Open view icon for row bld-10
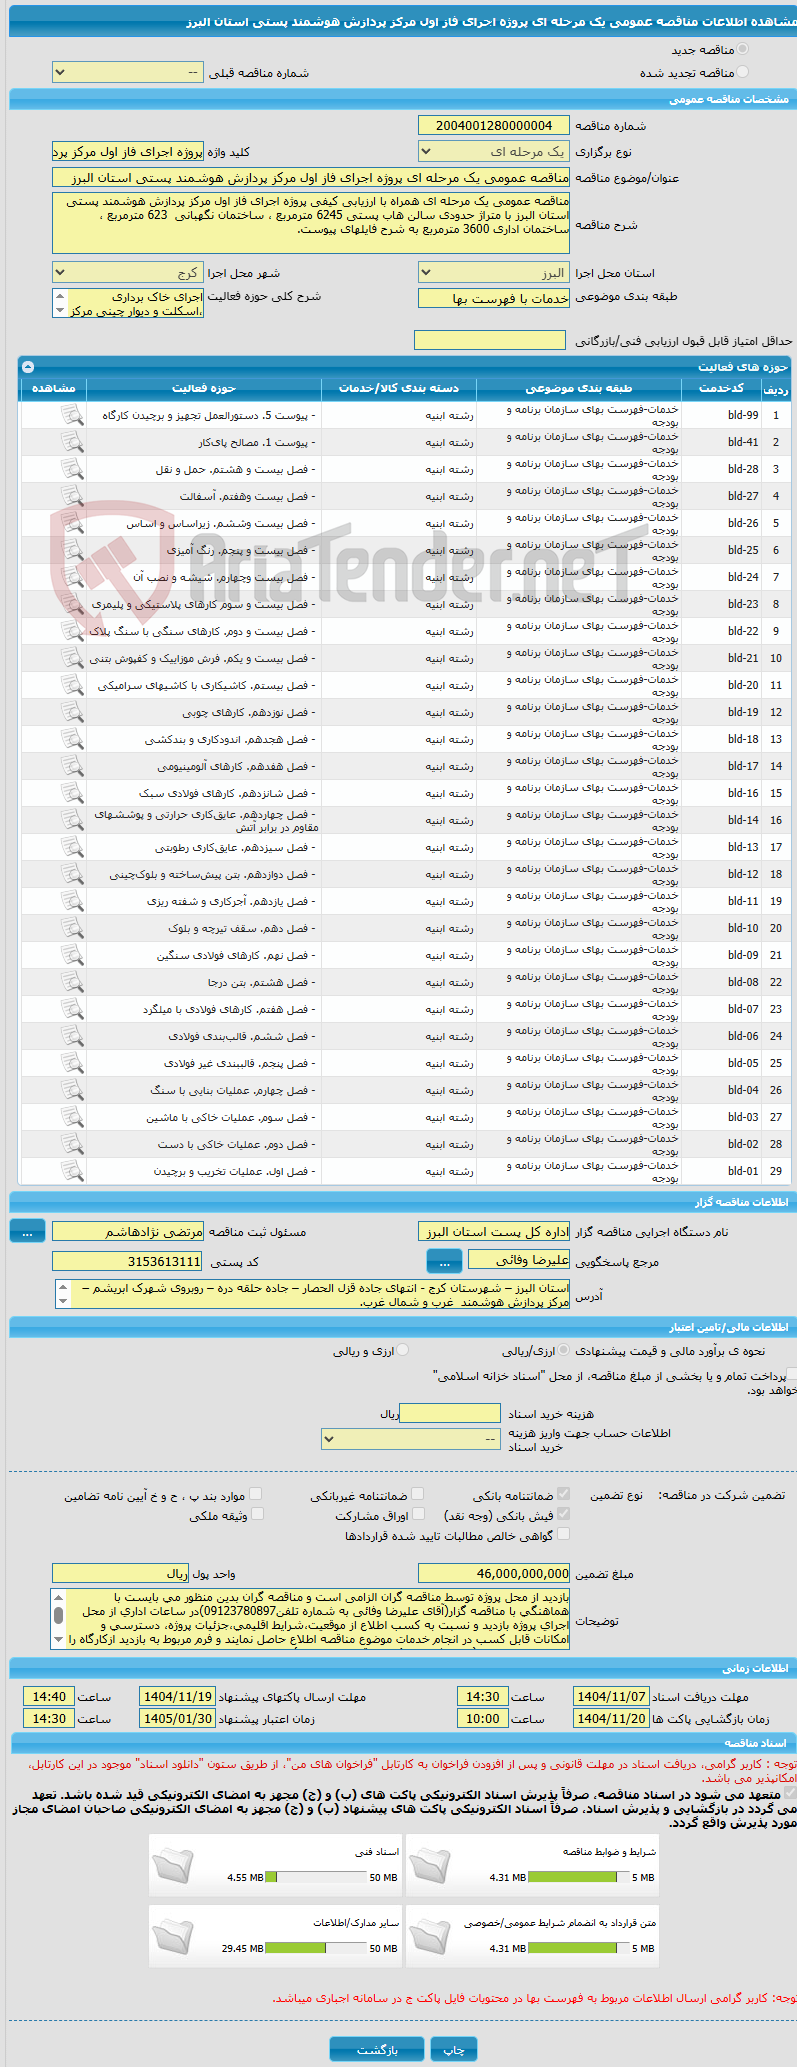797x2067 pixels. click(72, 928)
